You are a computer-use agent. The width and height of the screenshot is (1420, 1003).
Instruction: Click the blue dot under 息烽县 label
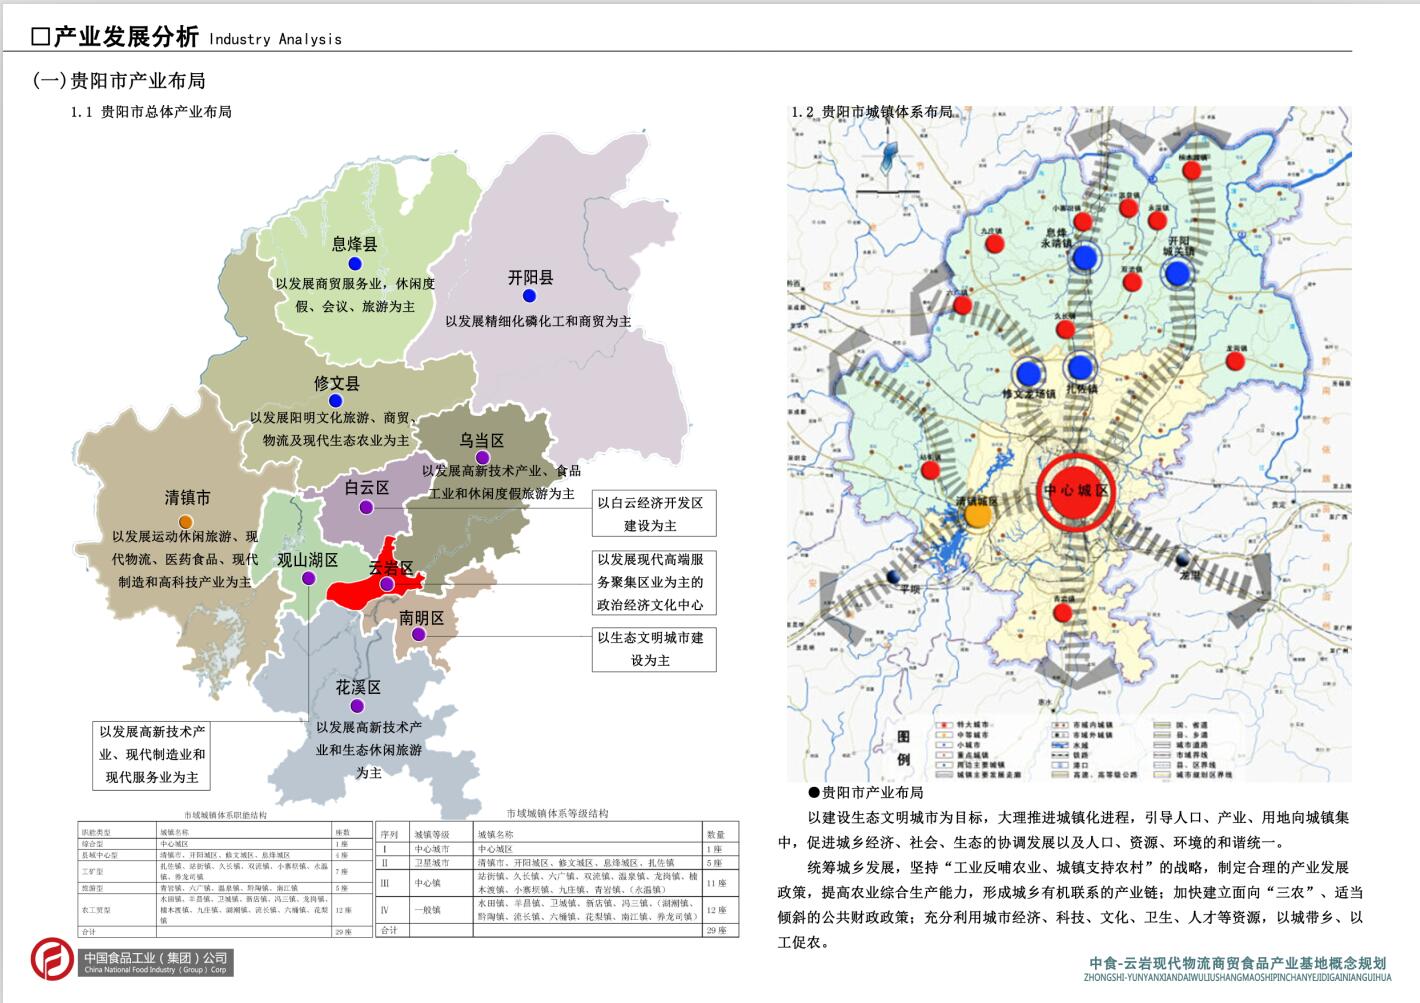click(x=355, y=263)
